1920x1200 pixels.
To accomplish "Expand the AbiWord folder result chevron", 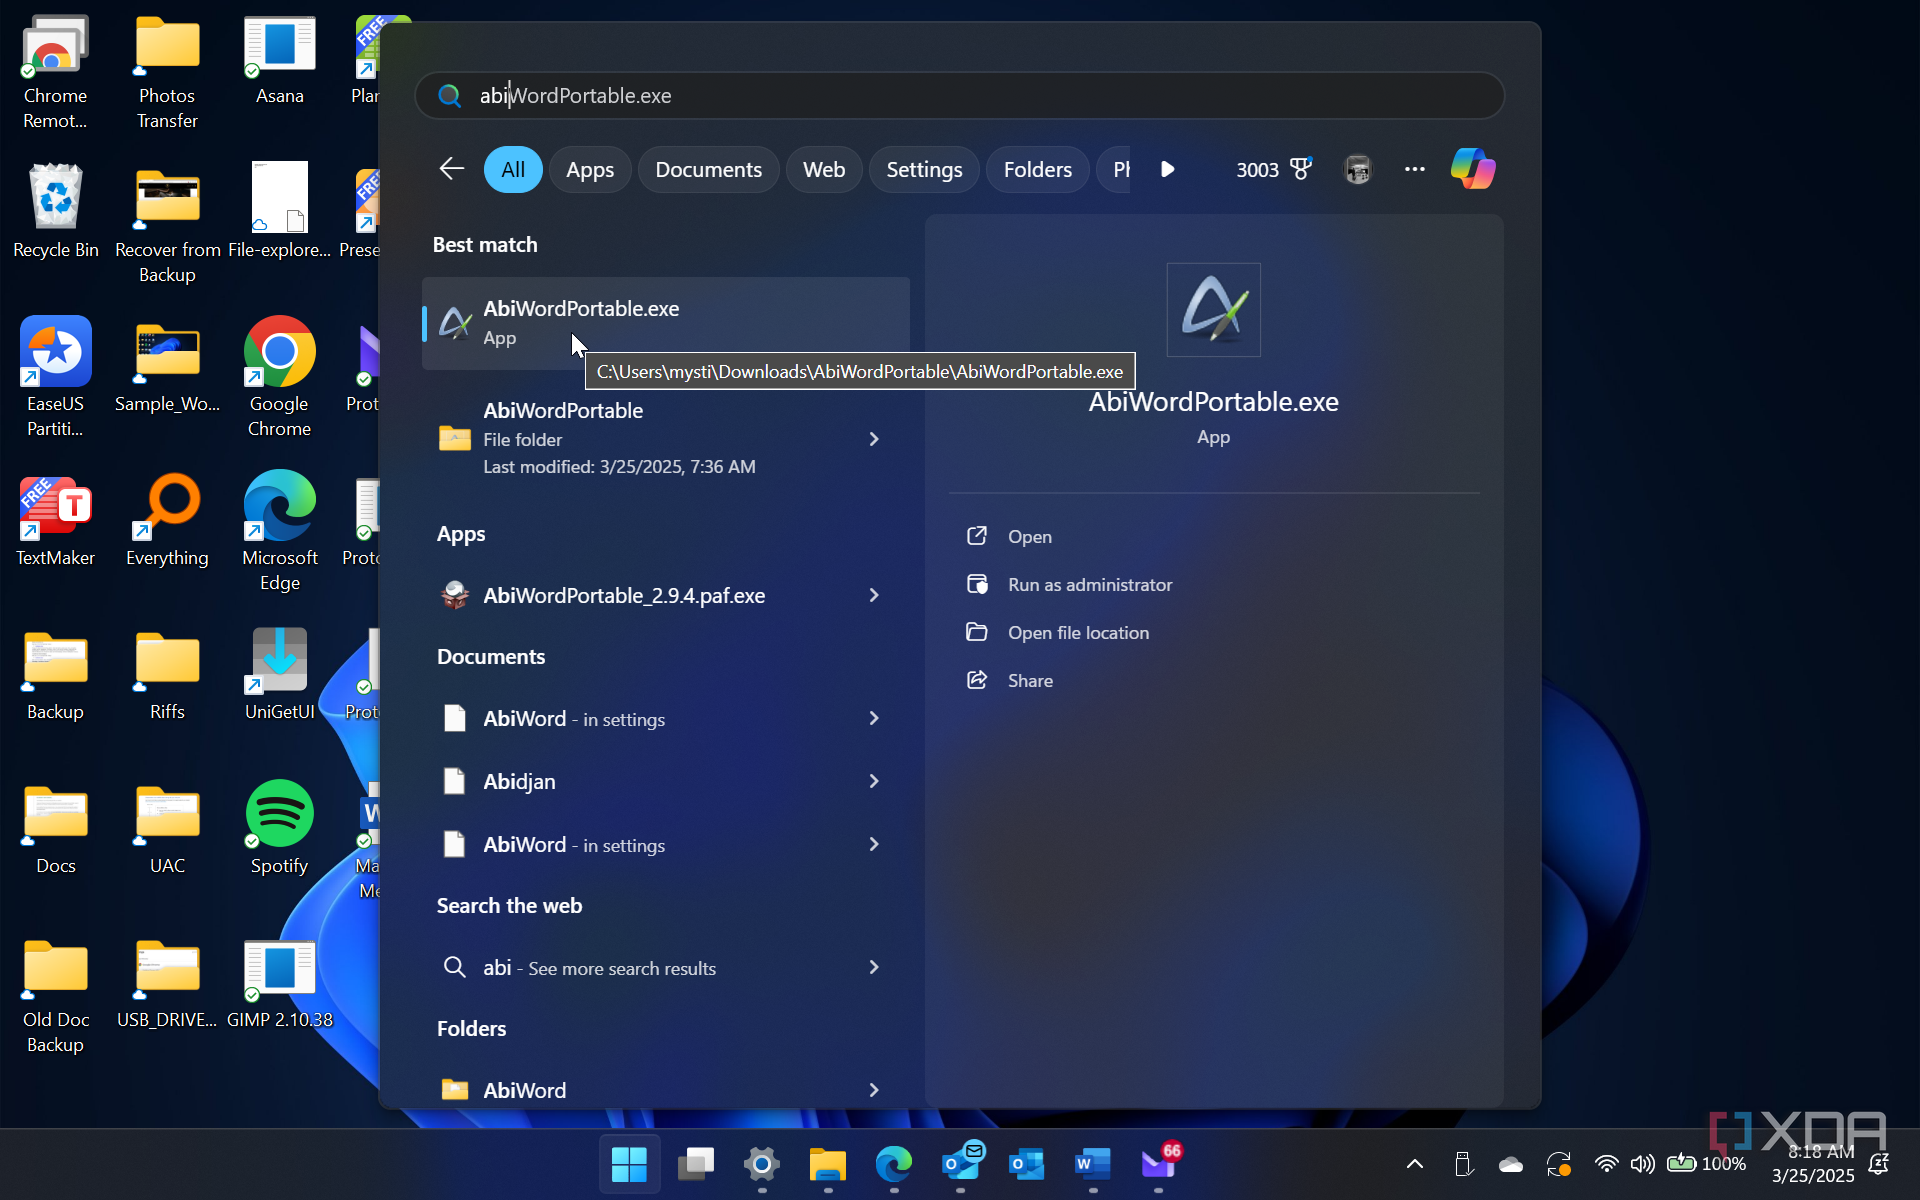I will 874,1090.
